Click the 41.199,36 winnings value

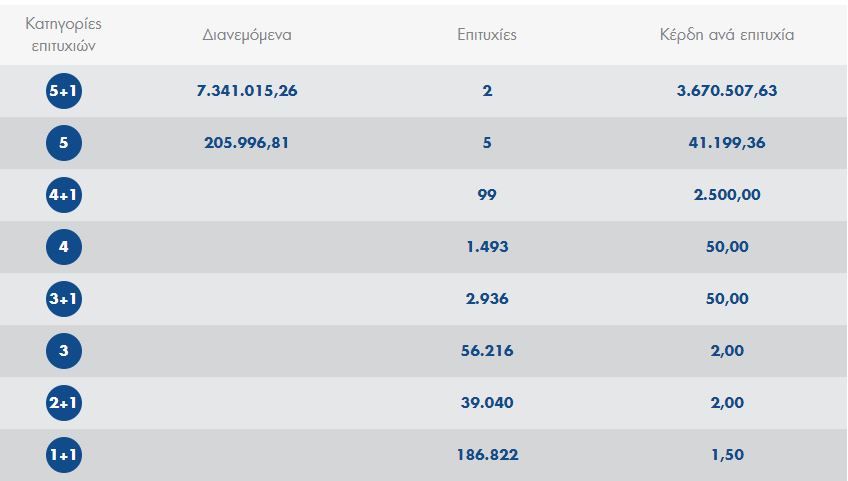coord(727,143)
